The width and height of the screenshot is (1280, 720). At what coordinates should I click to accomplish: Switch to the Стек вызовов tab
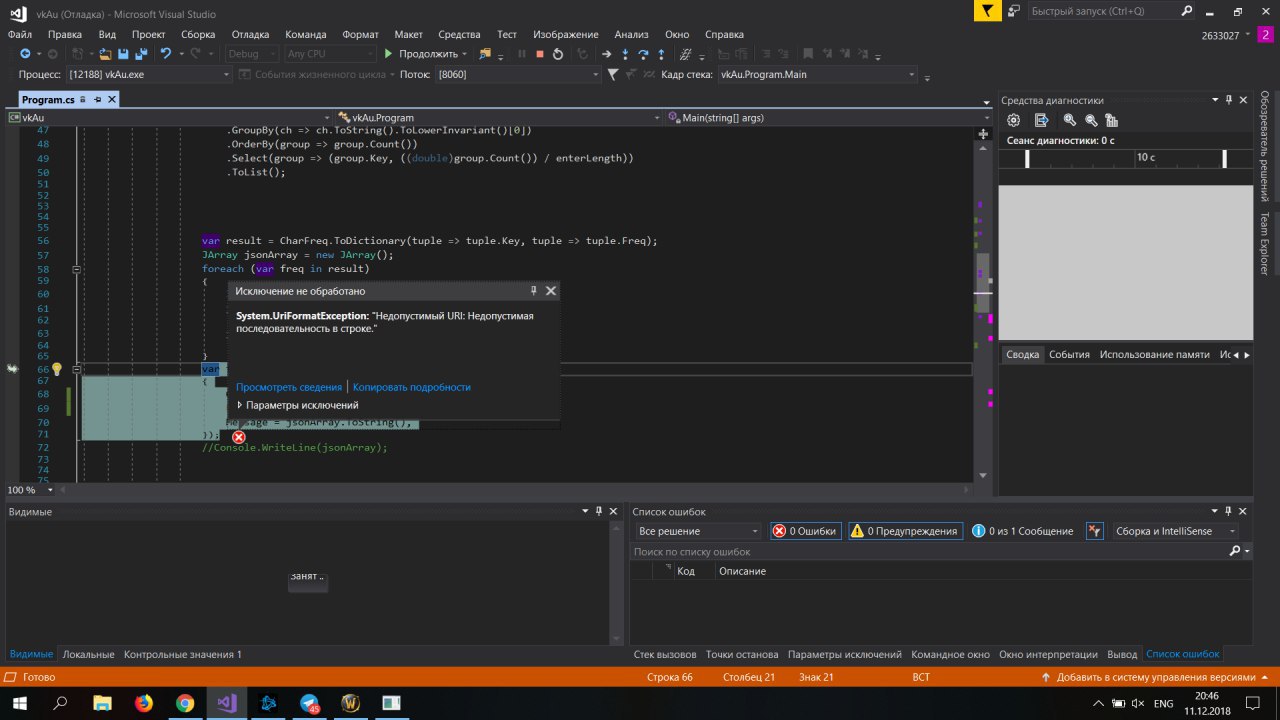tap(665, 654)
